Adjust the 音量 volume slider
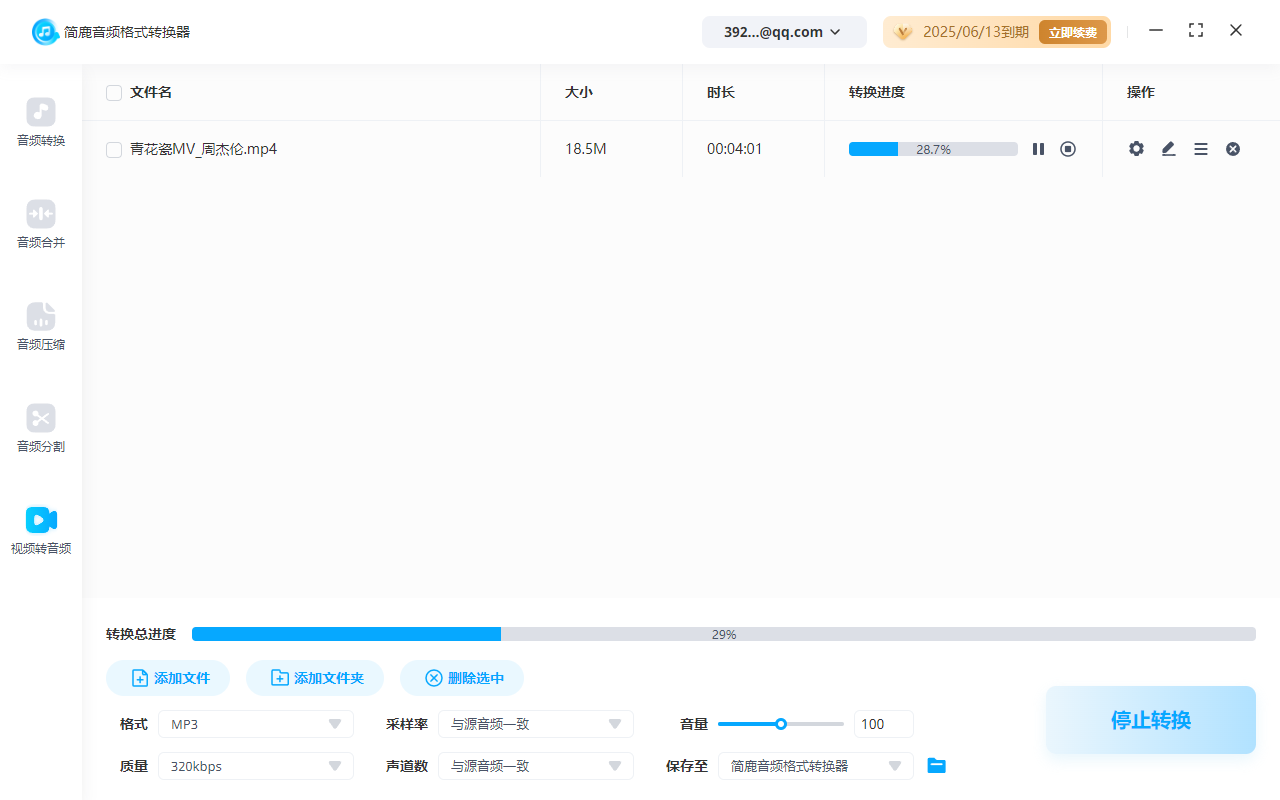The height and width of the screenshot is (800, 1280). [780, 723]
